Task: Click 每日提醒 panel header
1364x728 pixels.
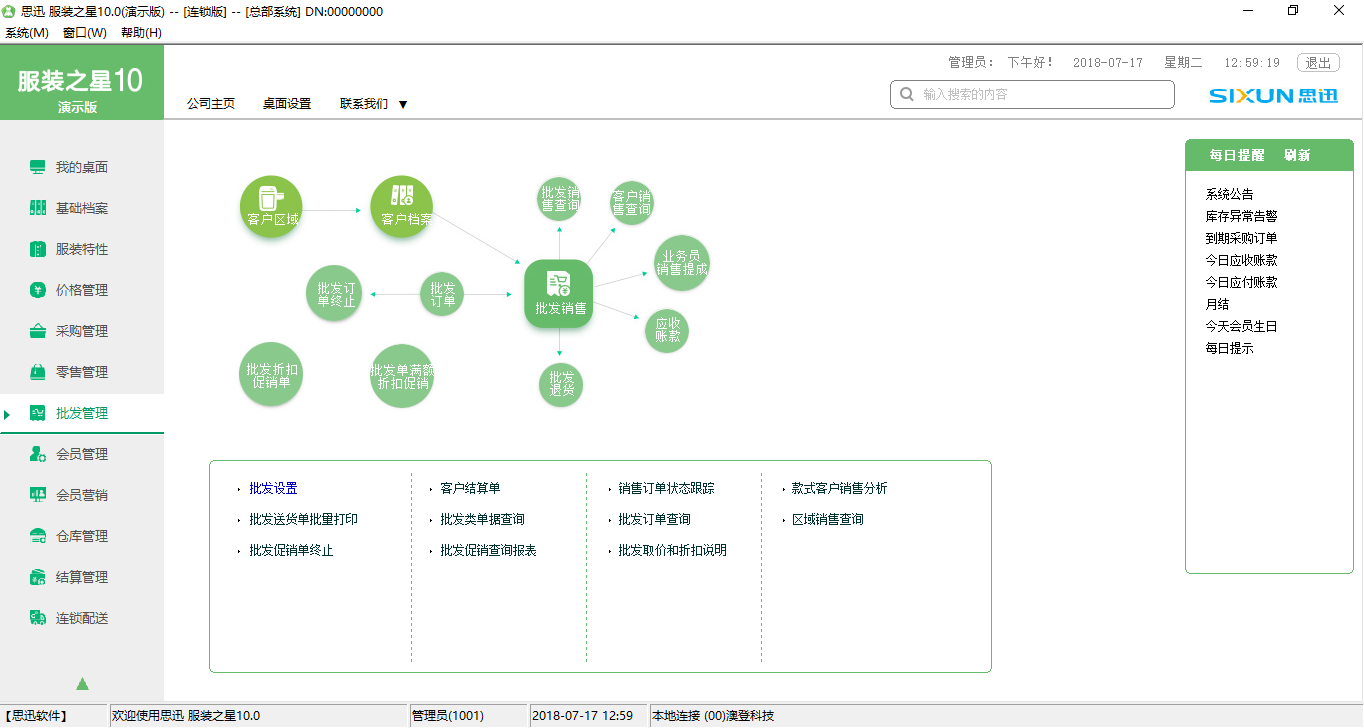Action: (x=1237, y=156)
